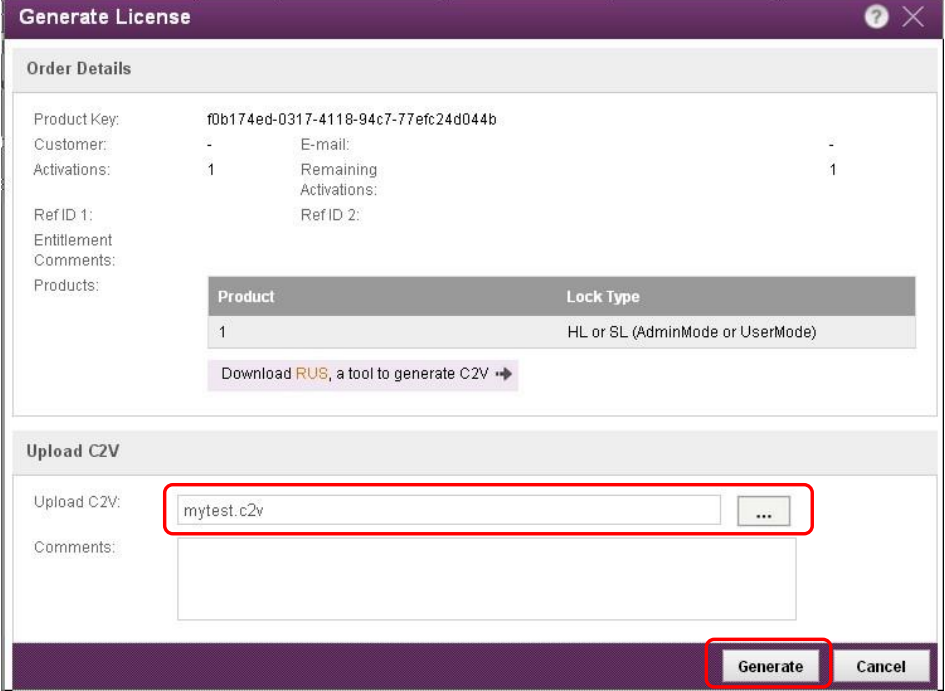Screen dimensions: 945x691
Task: Click the Remaining Activations label
Action: [x=339, y=179]
